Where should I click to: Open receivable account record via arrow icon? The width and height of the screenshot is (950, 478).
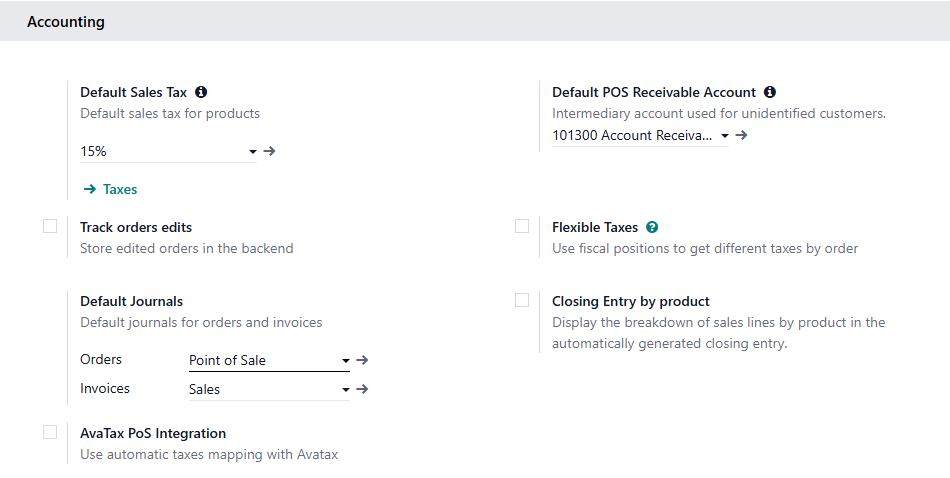pos(741,135)
